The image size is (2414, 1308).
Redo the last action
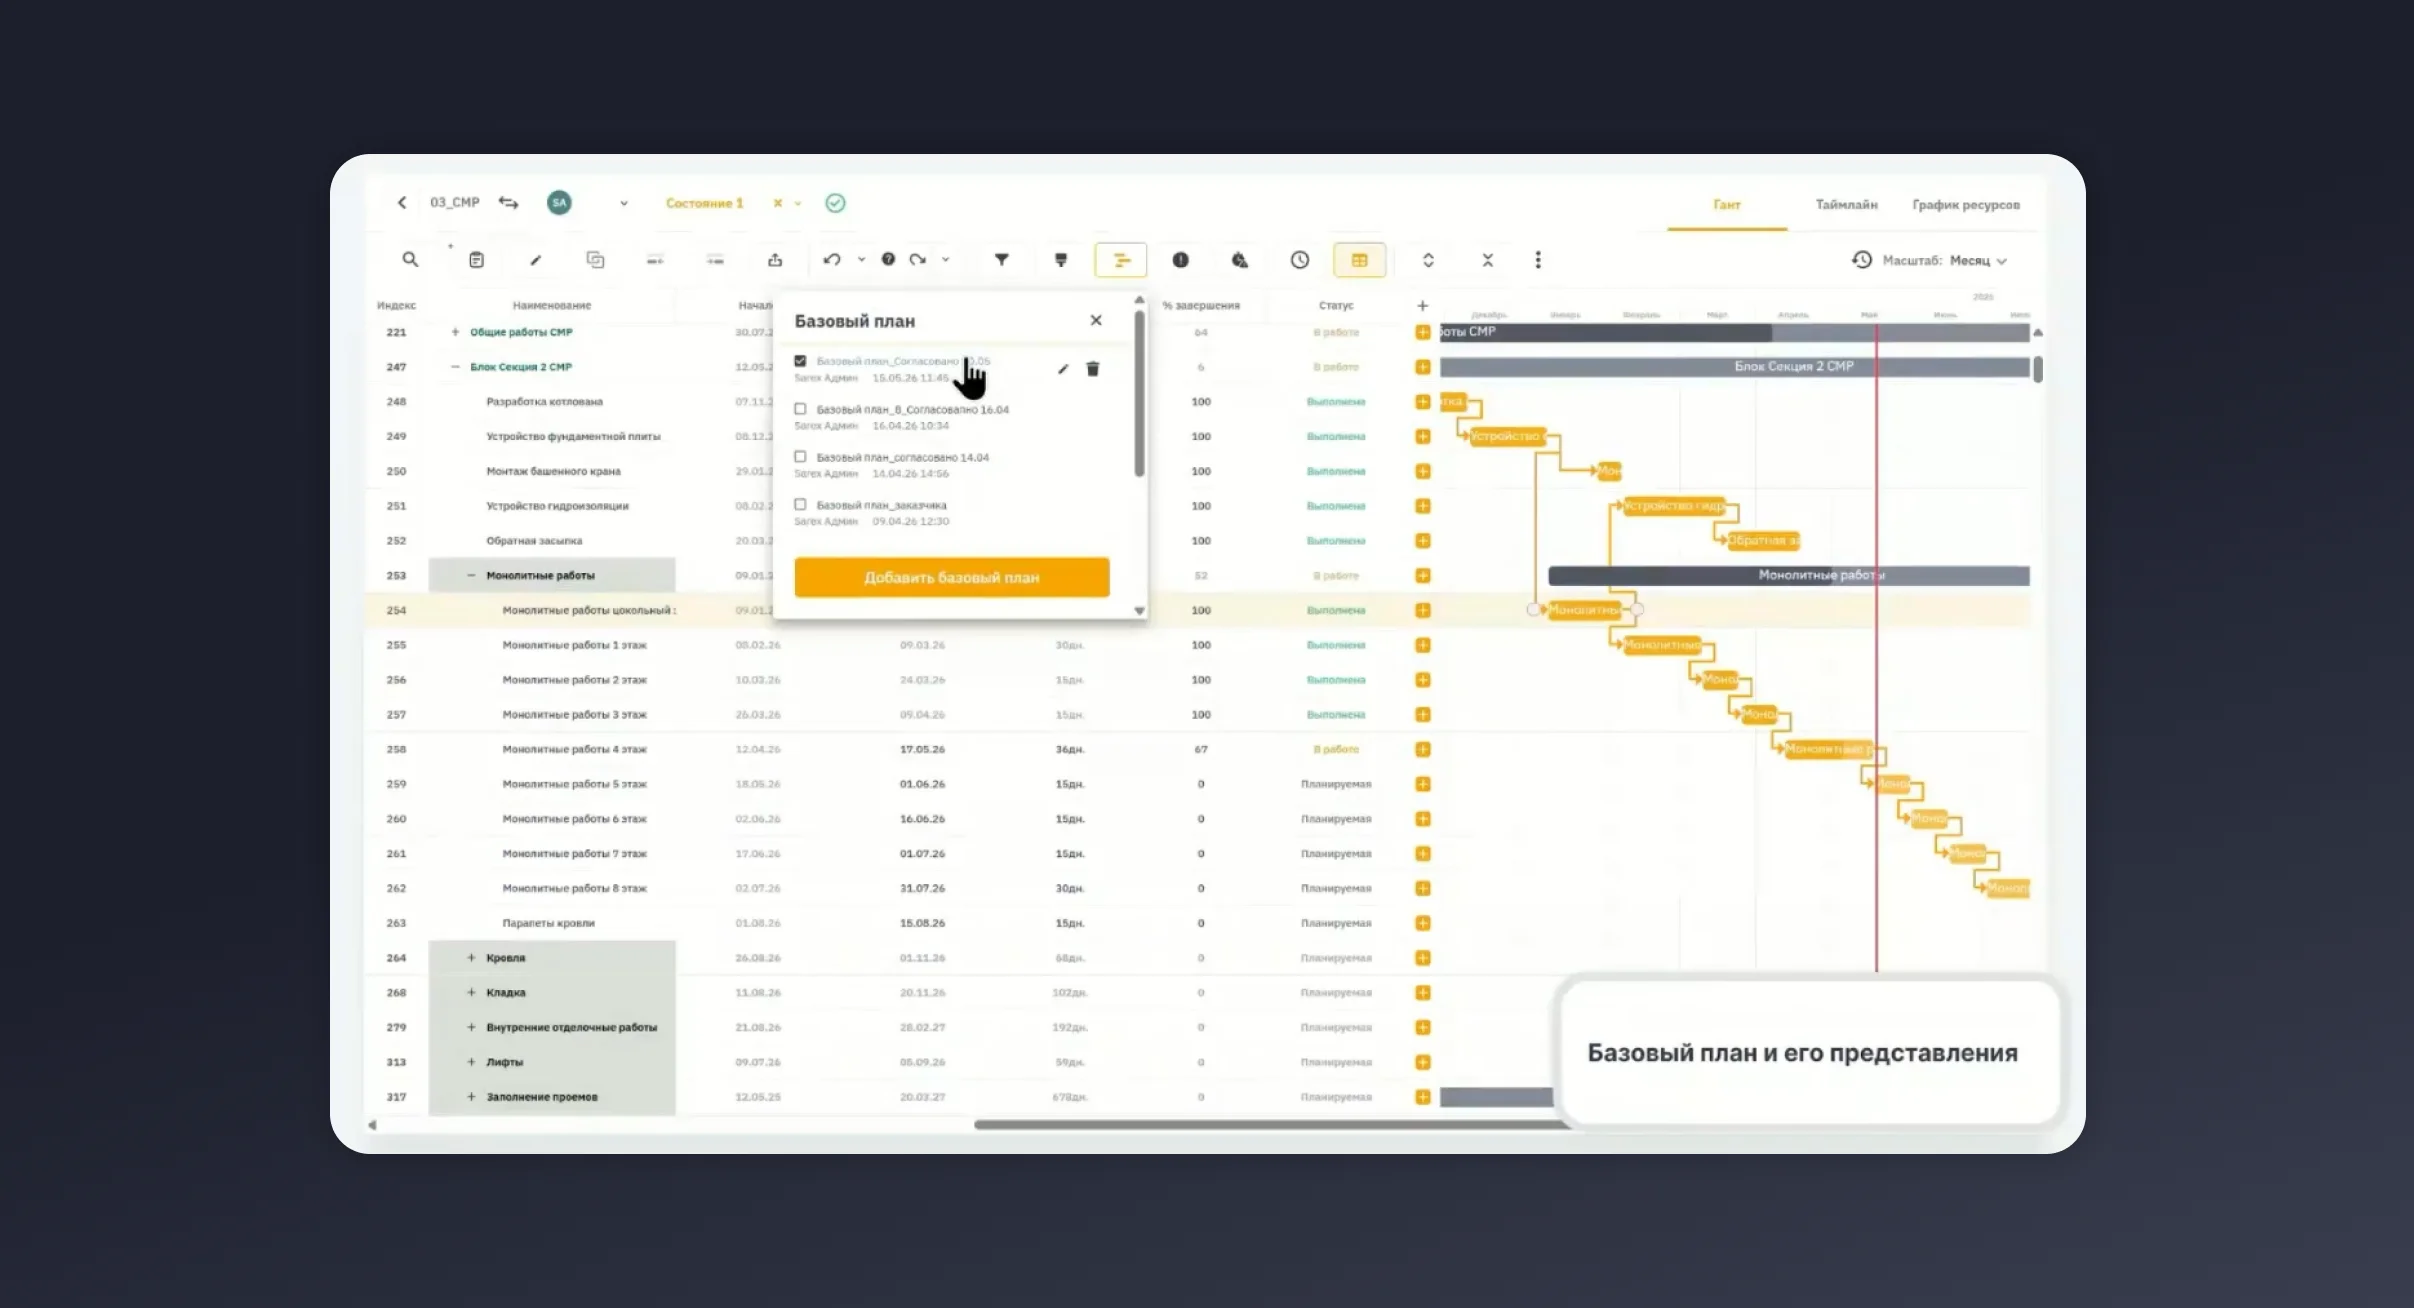pos(918,260)
